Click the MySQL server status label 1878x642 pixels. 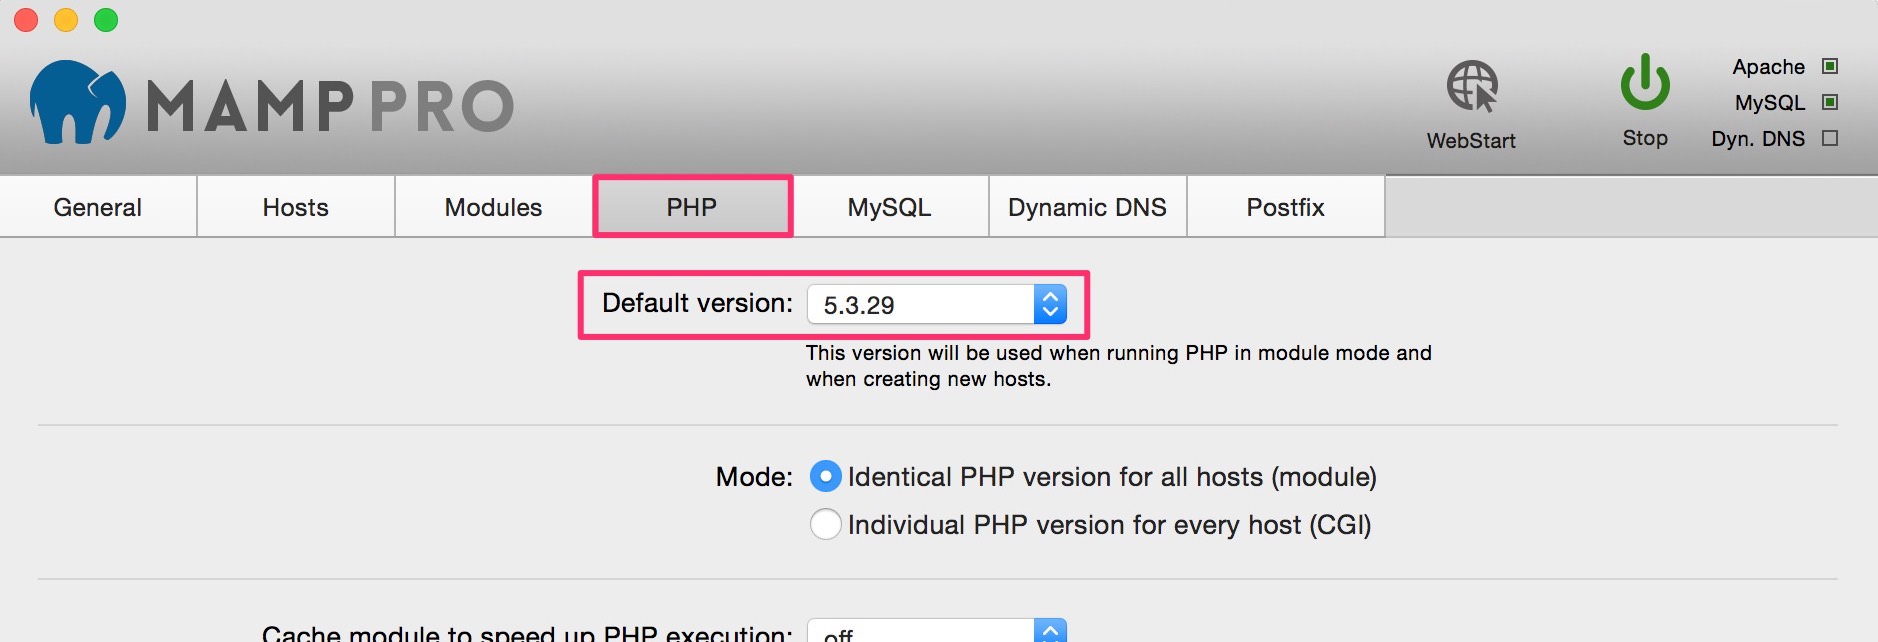(x=1770, y=103)
